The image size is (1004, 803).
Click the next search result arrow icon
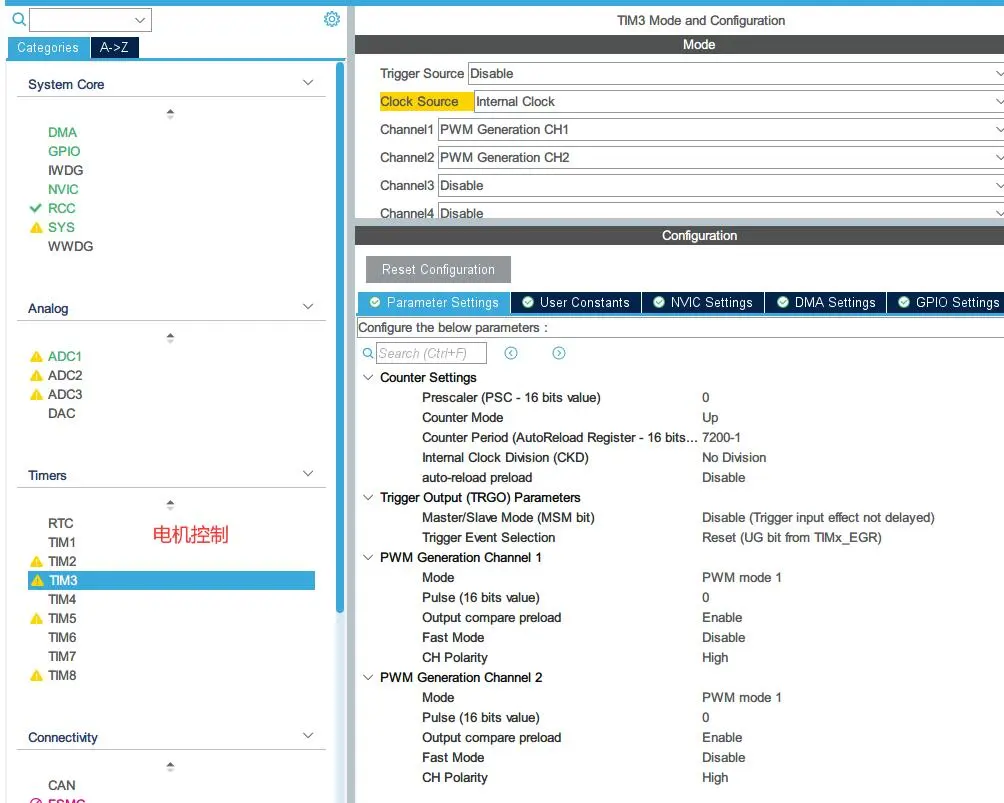point(559,353)
